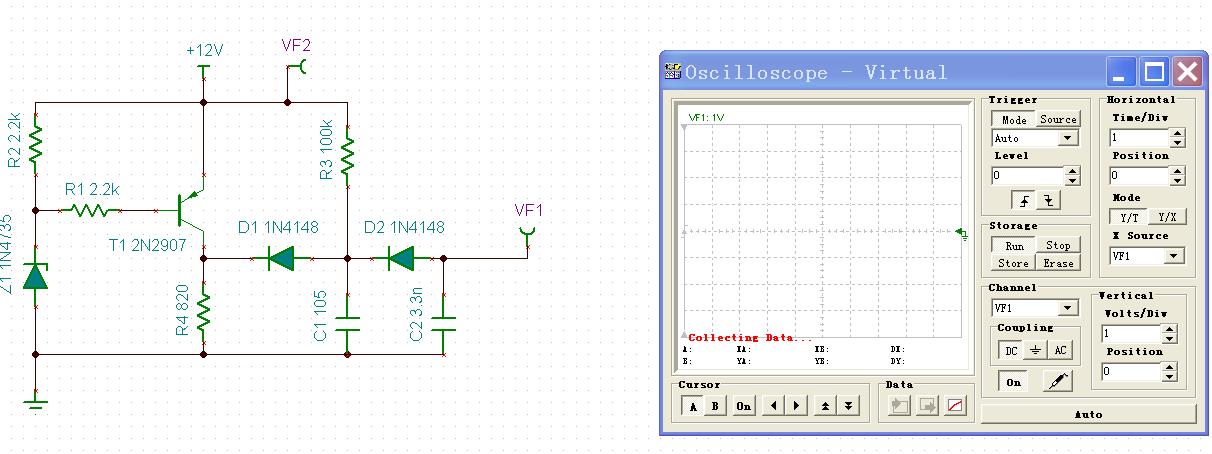Switch horizontal mode to Y/T
This screenshot has width=1212, height=454.
click(x=1129, y=217)
